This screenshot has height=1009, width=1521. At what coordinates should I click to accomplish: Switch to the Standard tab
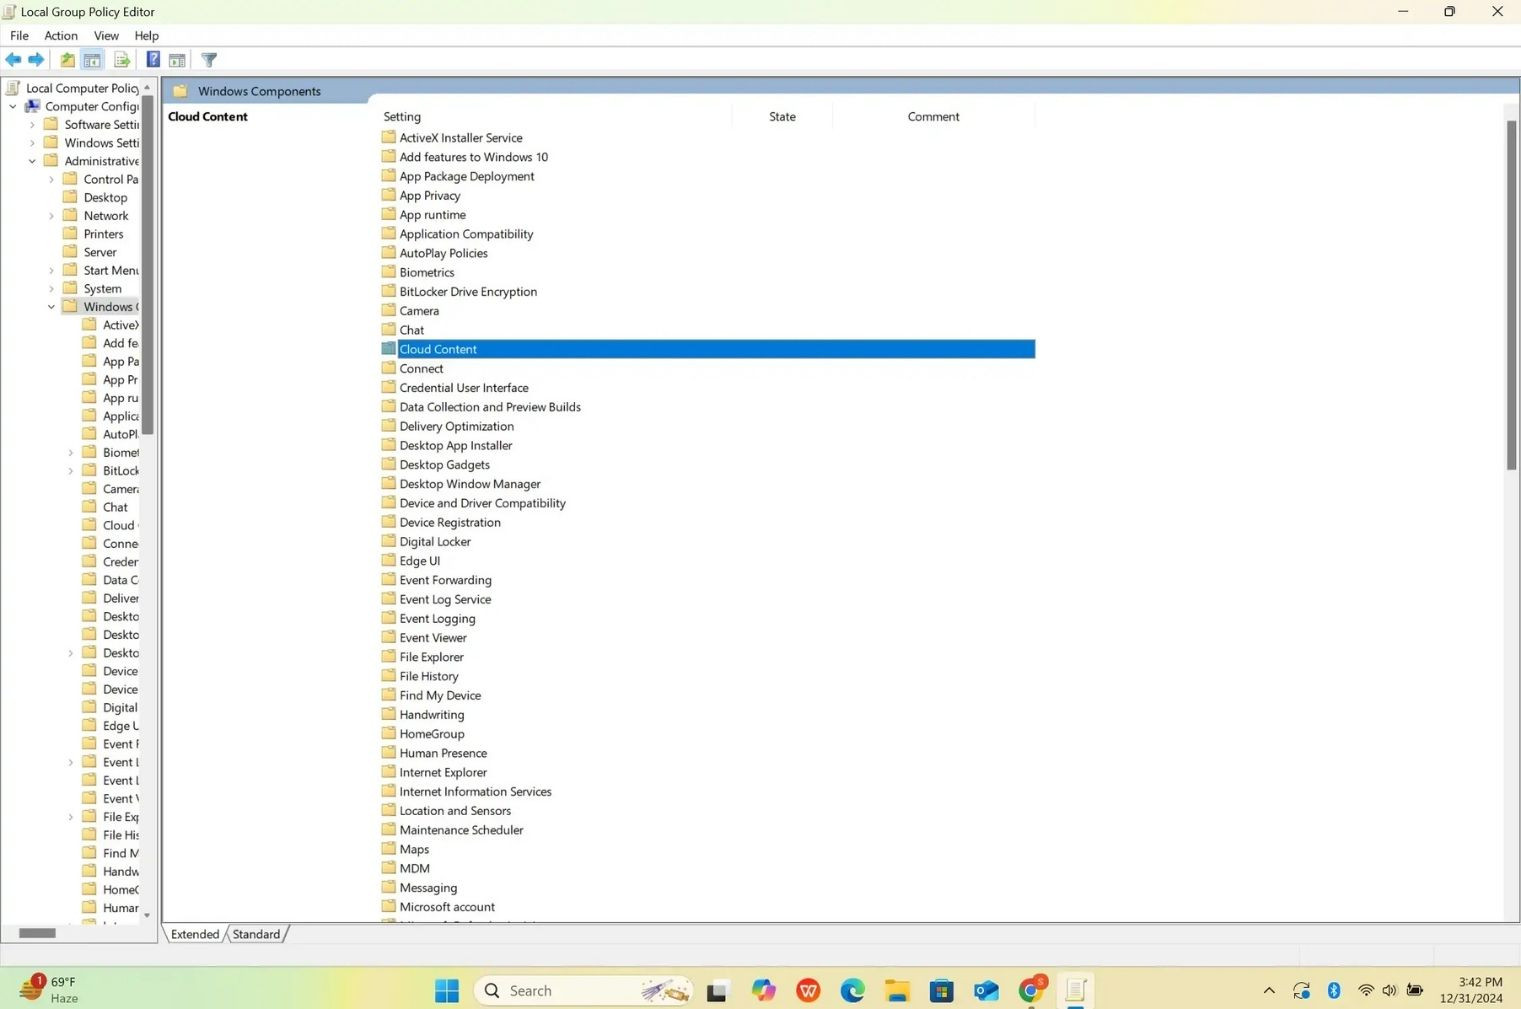[x=256, y=934]
